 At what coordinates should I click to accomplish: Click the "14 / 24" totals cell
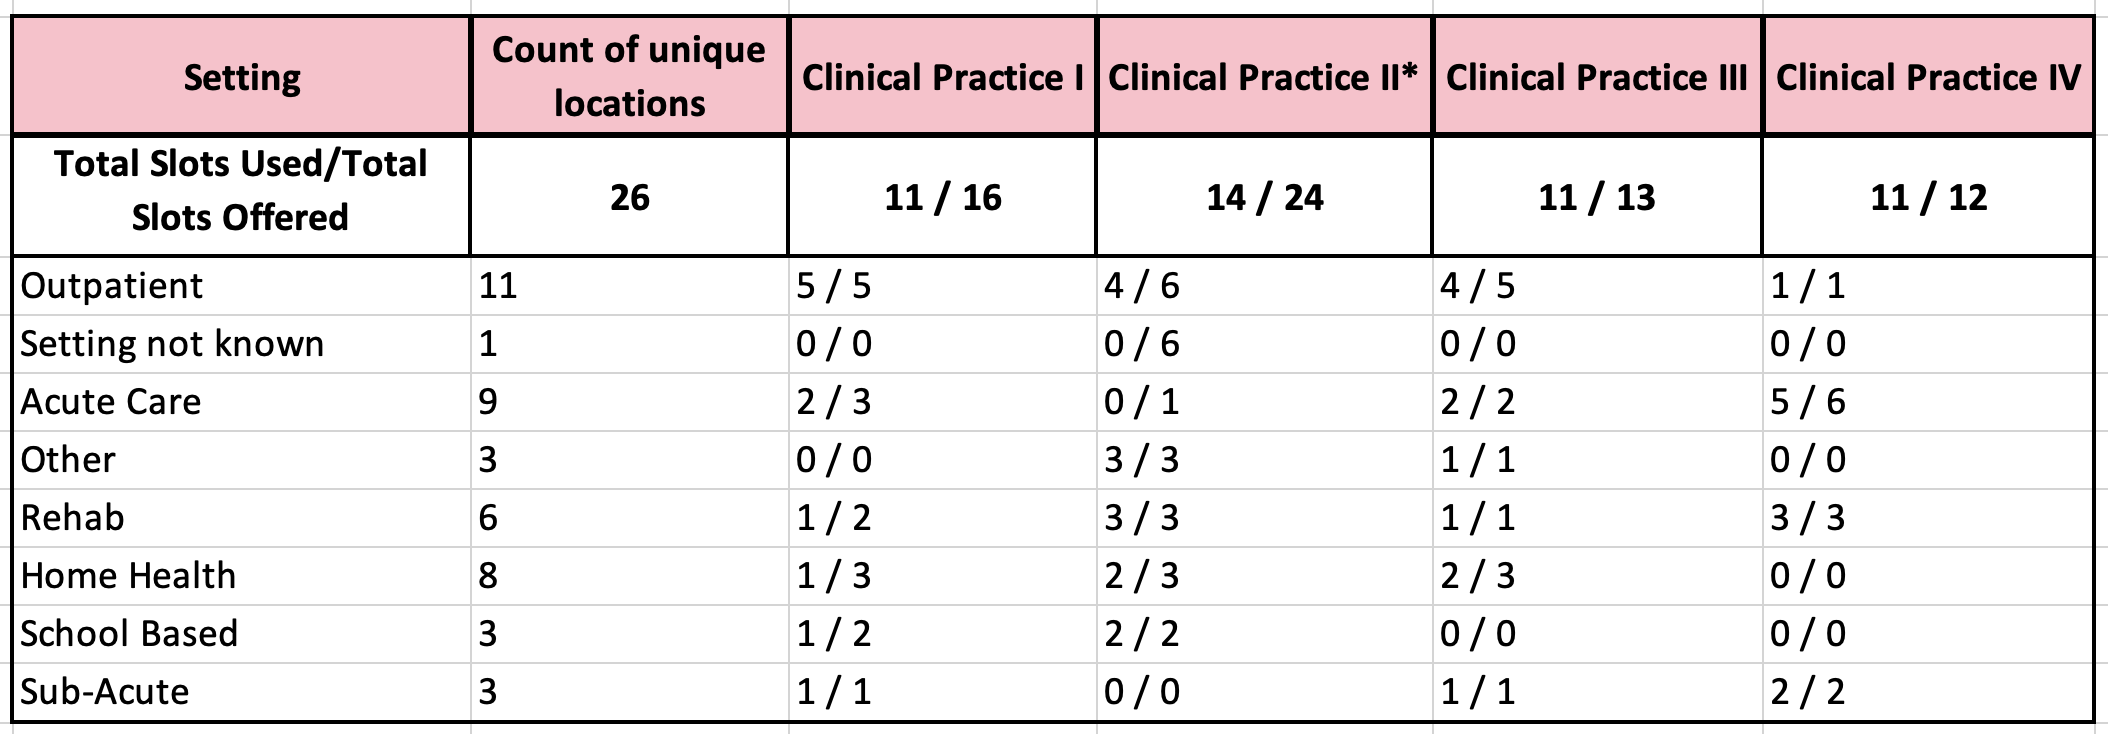[1264, 197]
